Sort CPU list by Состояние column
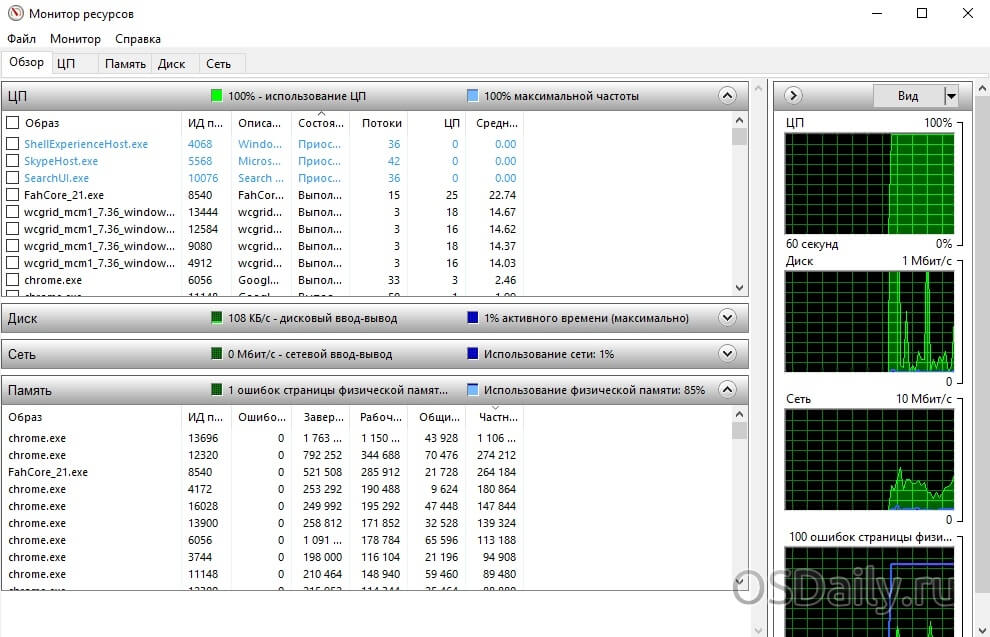Viewport: 990px width, 637px height. (321, 123)
